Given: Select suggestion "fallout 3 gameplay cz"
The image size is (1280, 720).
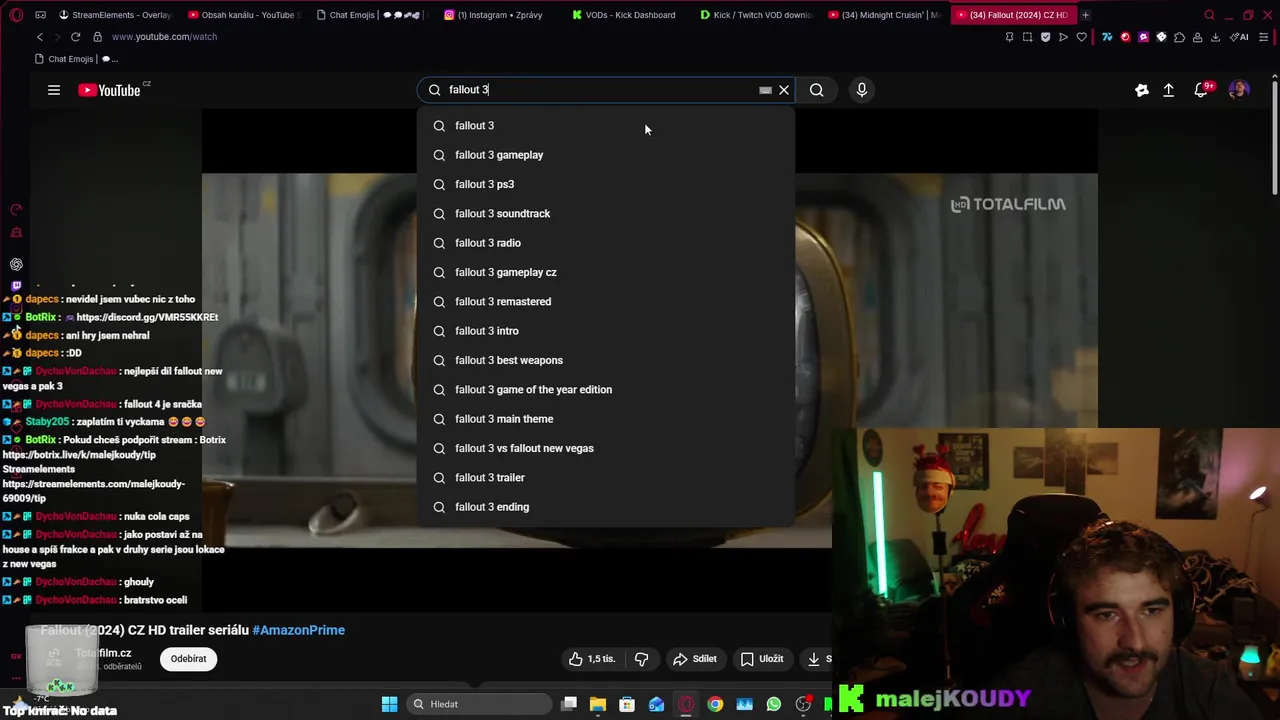Looking at the screenshot, I should (606, 272).
